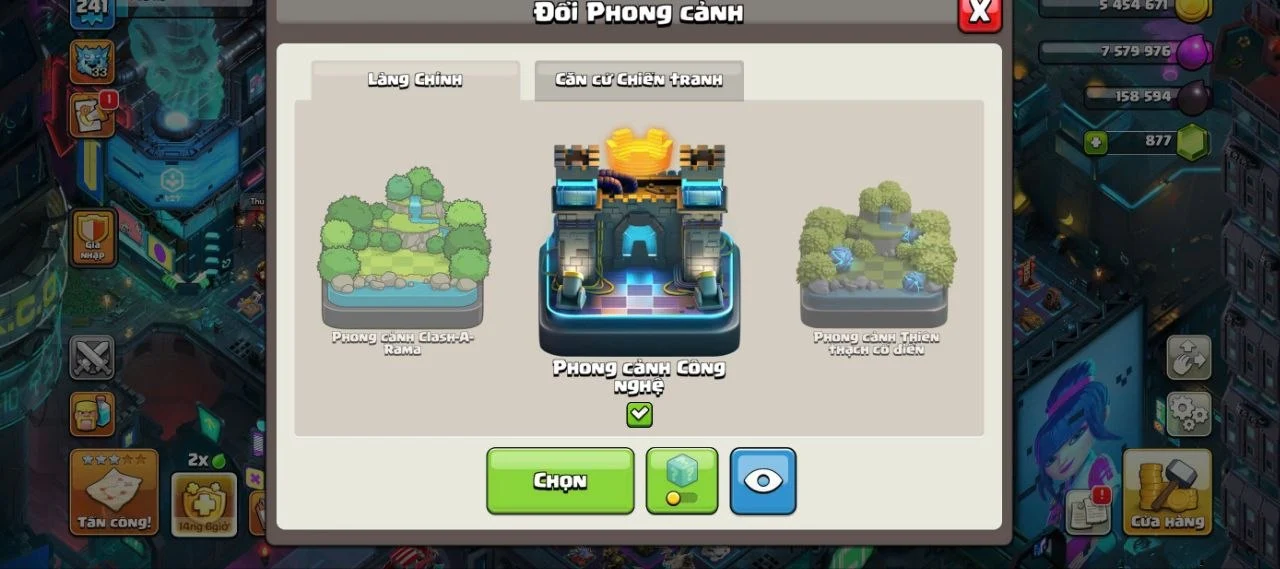1280x569 pixels.
Task: Open the blue wolf league badge icon
Action: click(x=92, y=61)
